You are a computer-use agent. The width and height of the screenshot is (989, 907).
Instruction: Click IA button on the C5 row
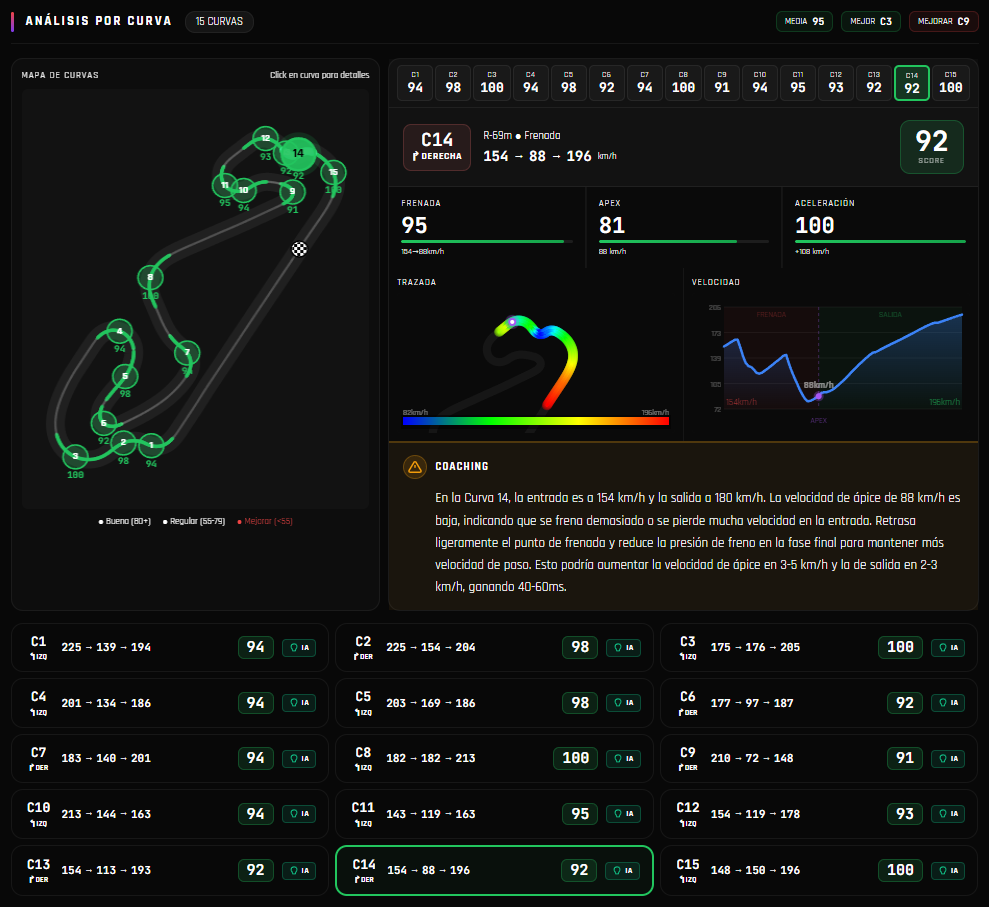(x=623, y=703)
